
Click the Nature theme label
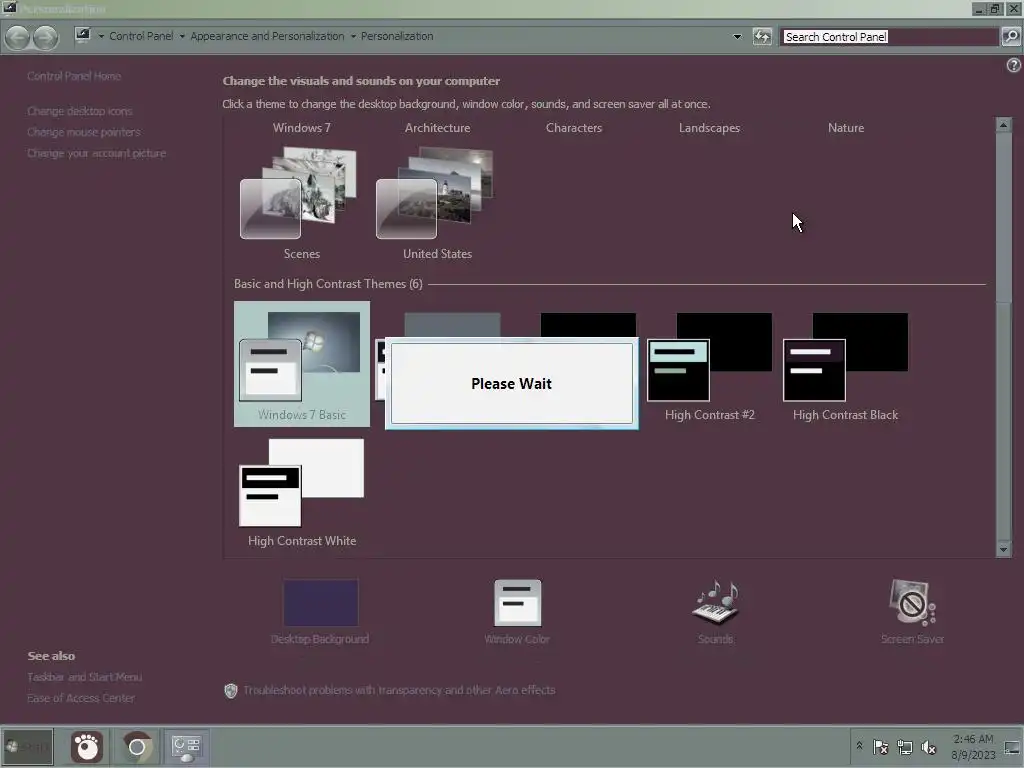click(x=846, y=128)
